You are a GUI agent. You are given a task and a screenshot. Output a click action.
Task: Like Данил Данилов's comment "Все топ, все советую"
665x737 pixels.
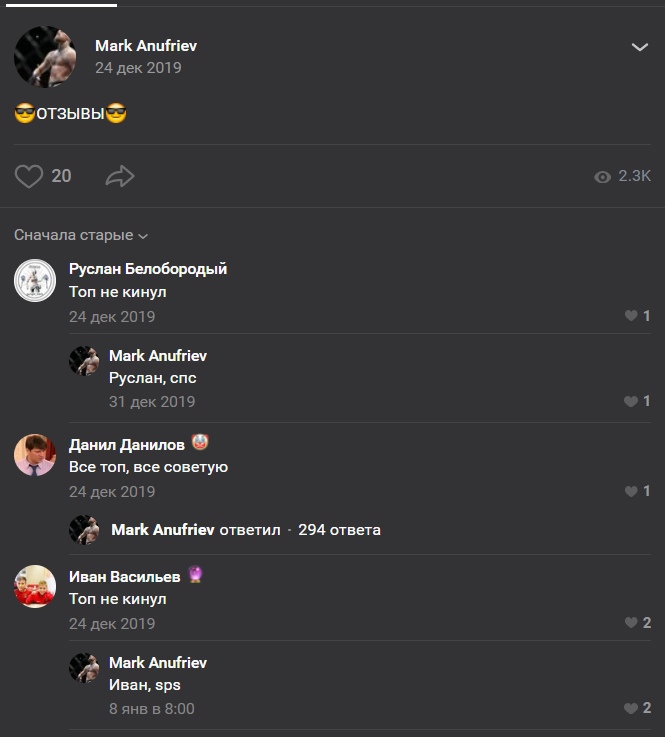(631, 492)
